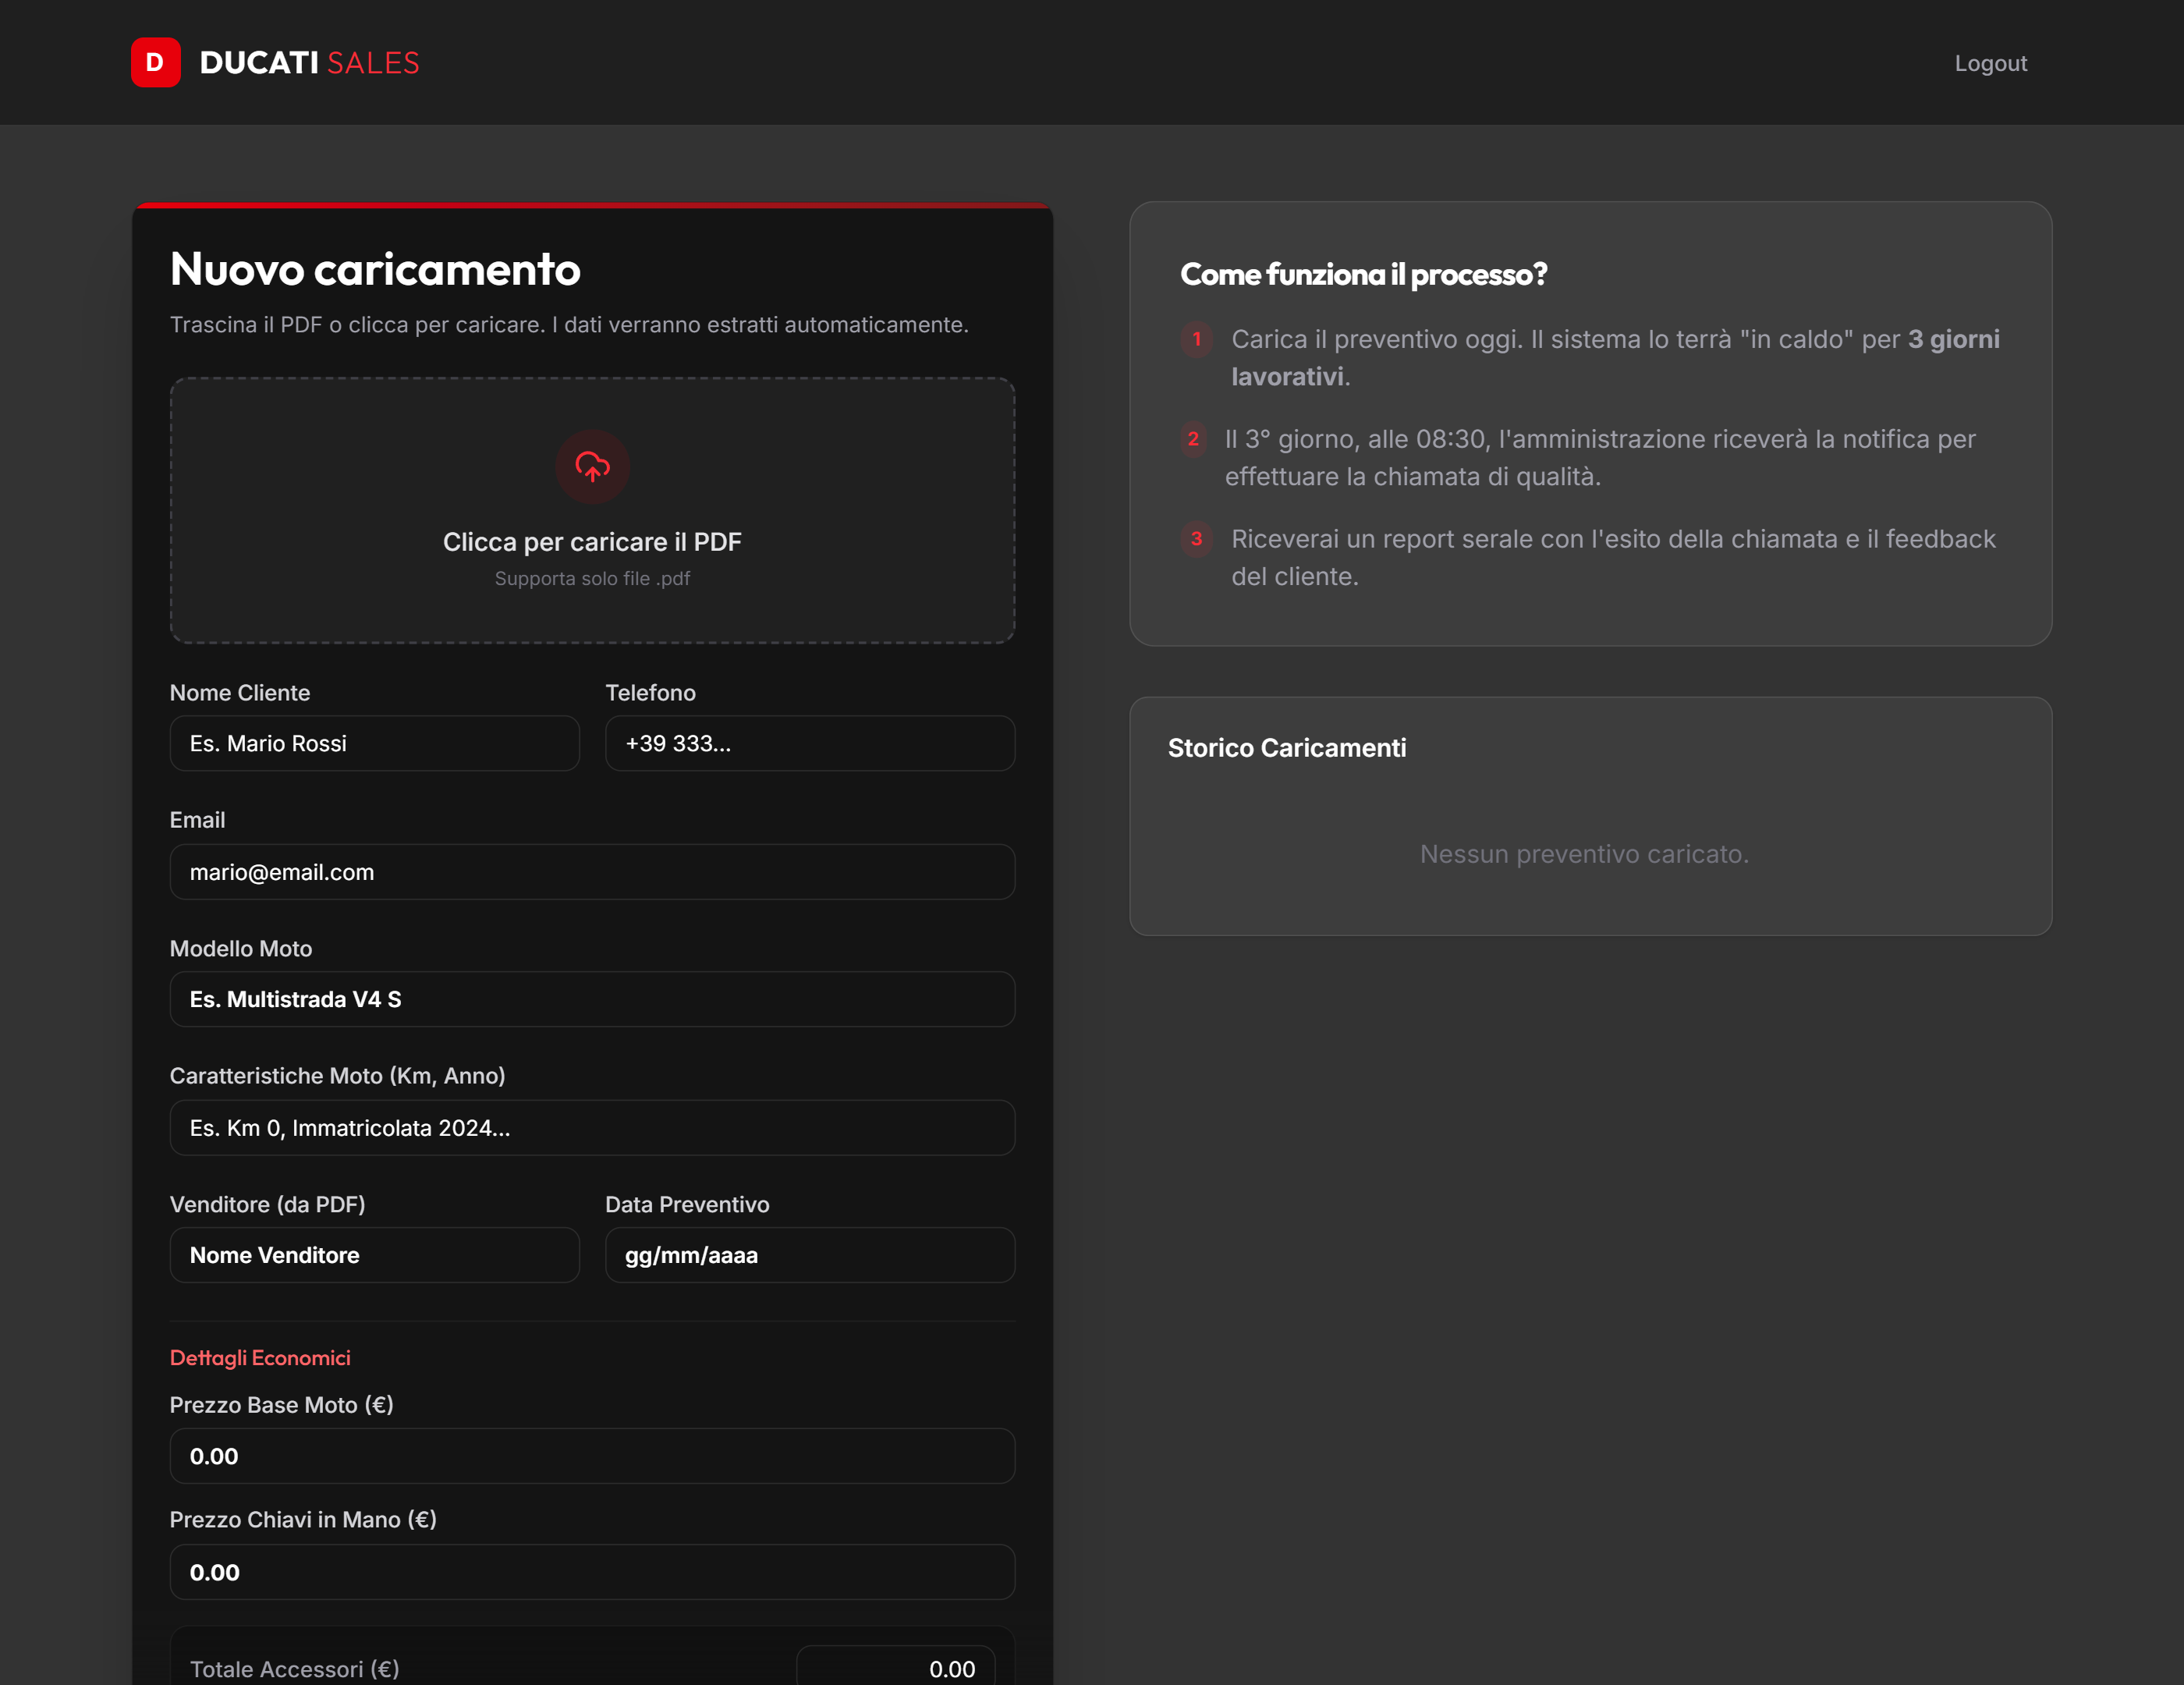Click the Totale Accessori amount field
The height and width of the screenshot is (1685, 2184).
click(x=895, y=1668)
